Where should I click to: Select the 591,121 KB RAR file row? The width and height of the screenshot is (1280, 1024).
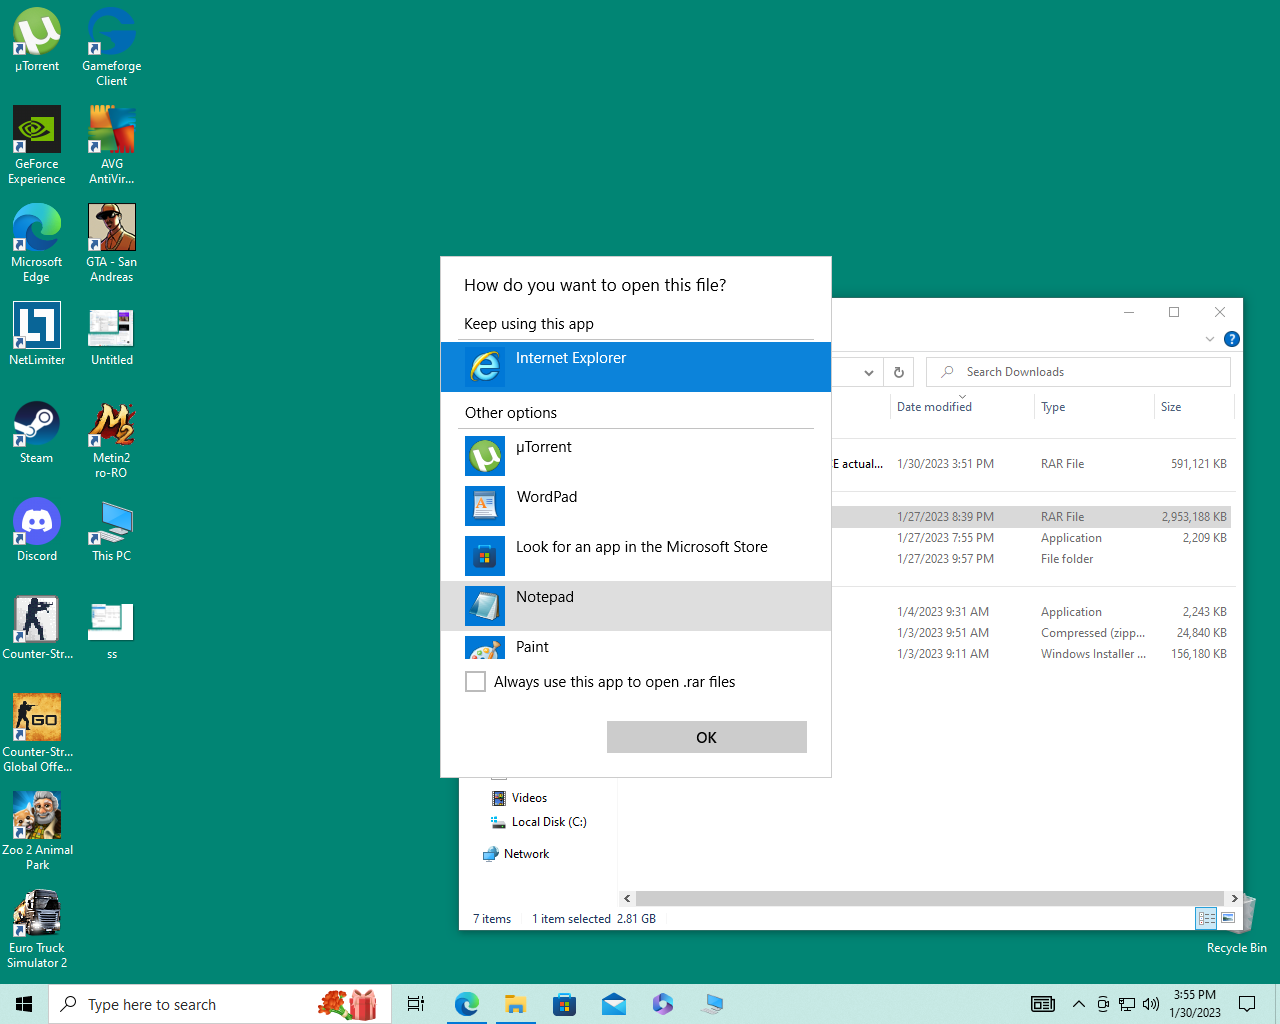point(1031,464)
